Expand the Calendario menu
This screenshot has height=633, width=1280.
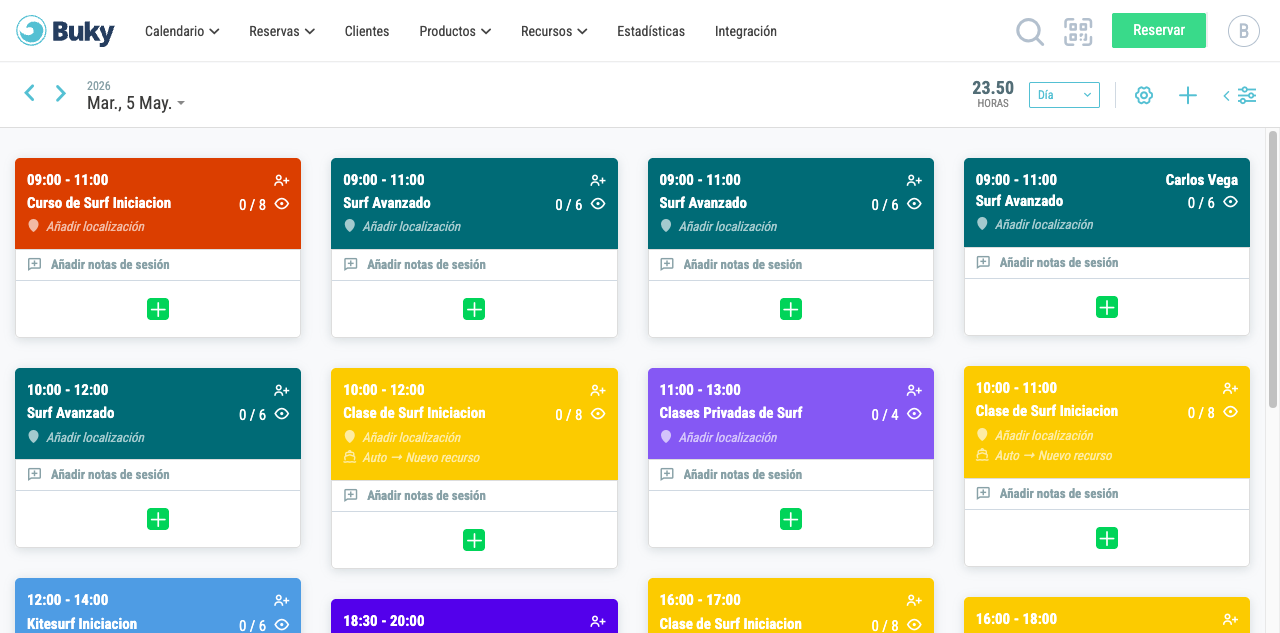pos(182,31)
